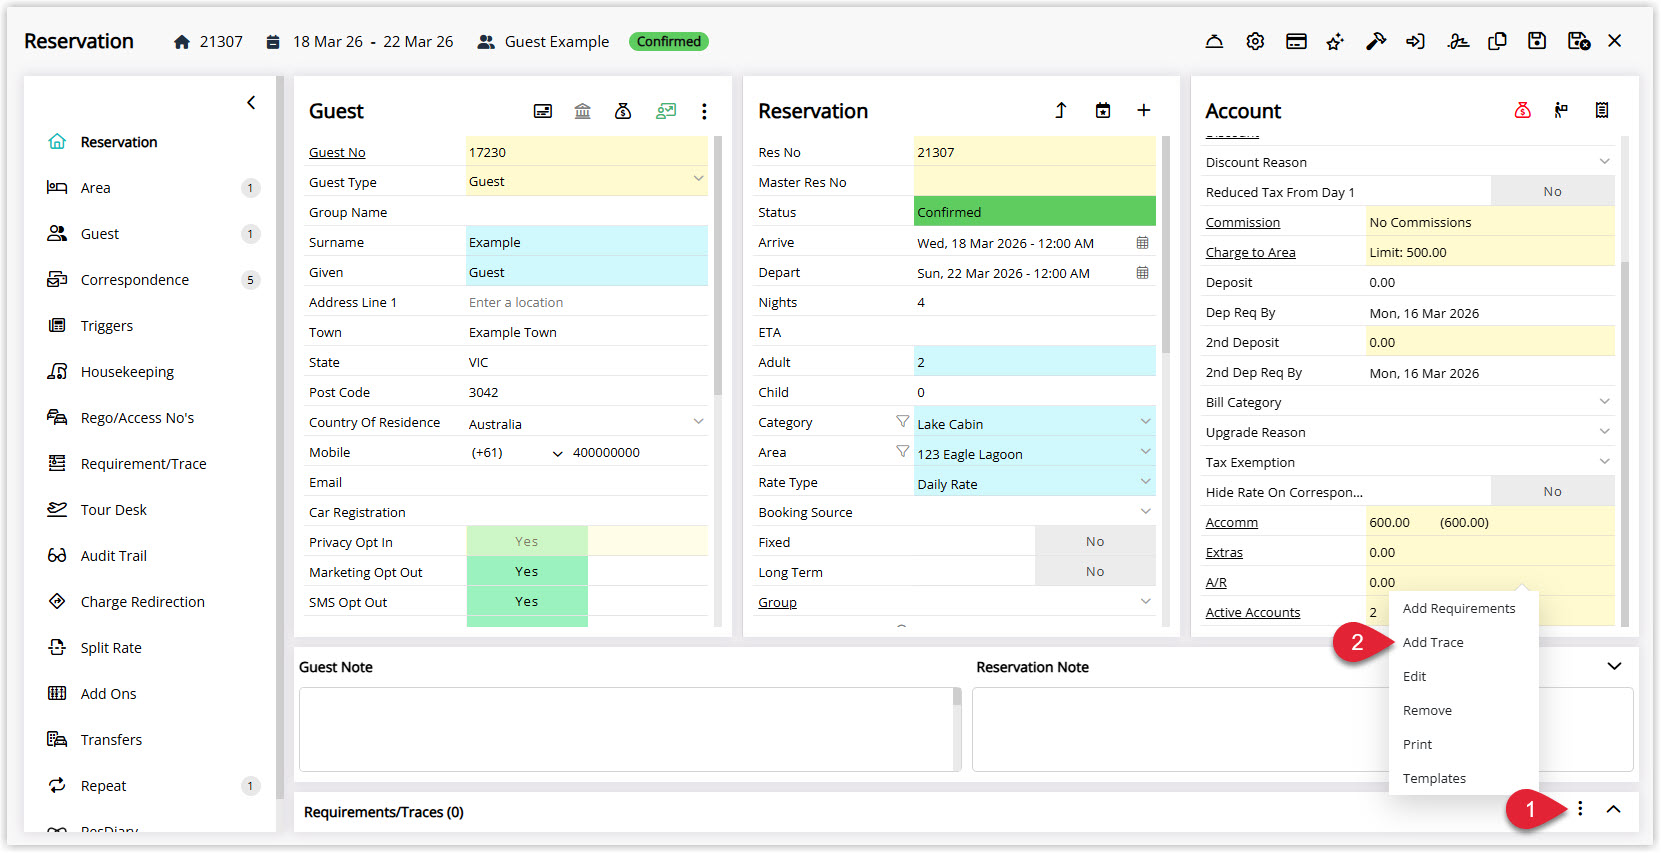The width and height of the screenshot is (1661, 853).
Task: Choose Edit in context menu
Action: tap(1414, 676)
